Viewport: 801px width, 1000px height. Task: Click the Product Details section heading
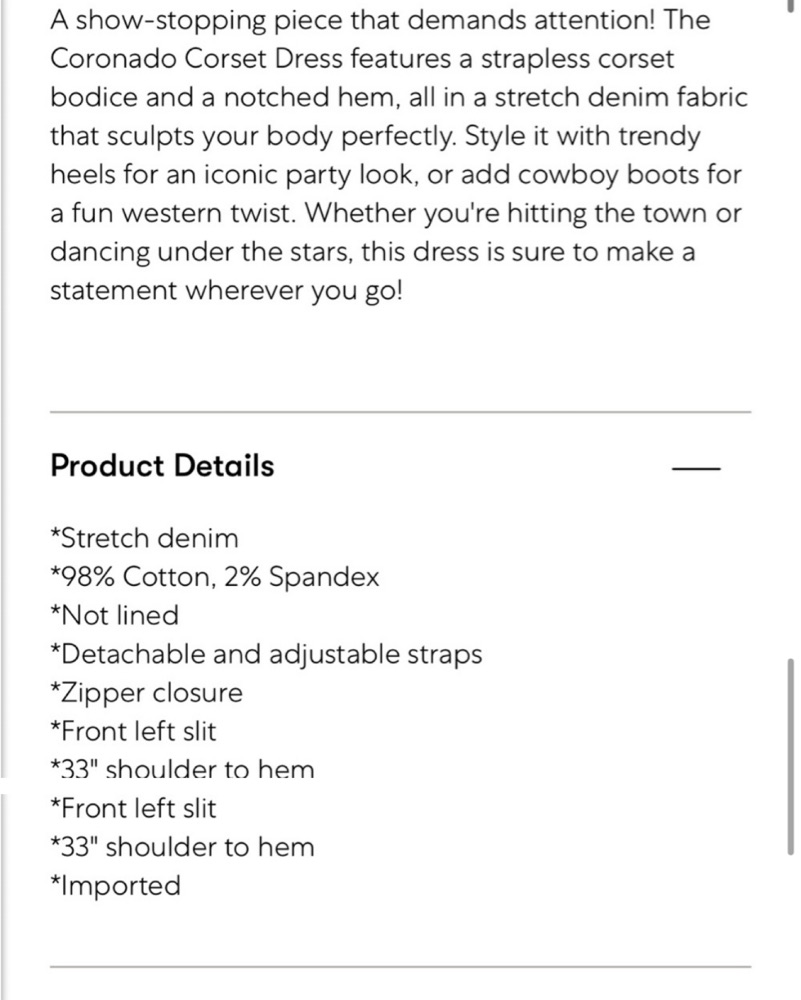point(162,466)
